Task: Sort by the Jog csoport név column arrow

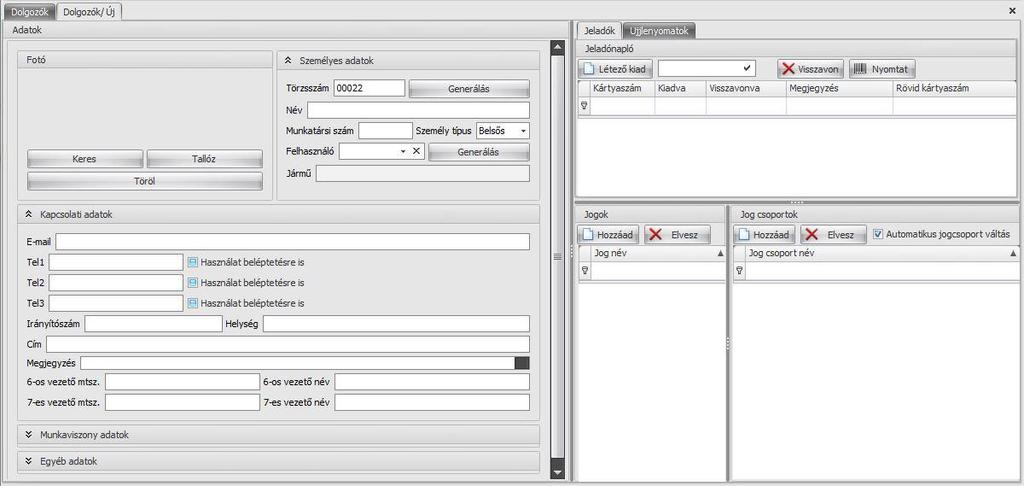Action: tap(1014, 253)
